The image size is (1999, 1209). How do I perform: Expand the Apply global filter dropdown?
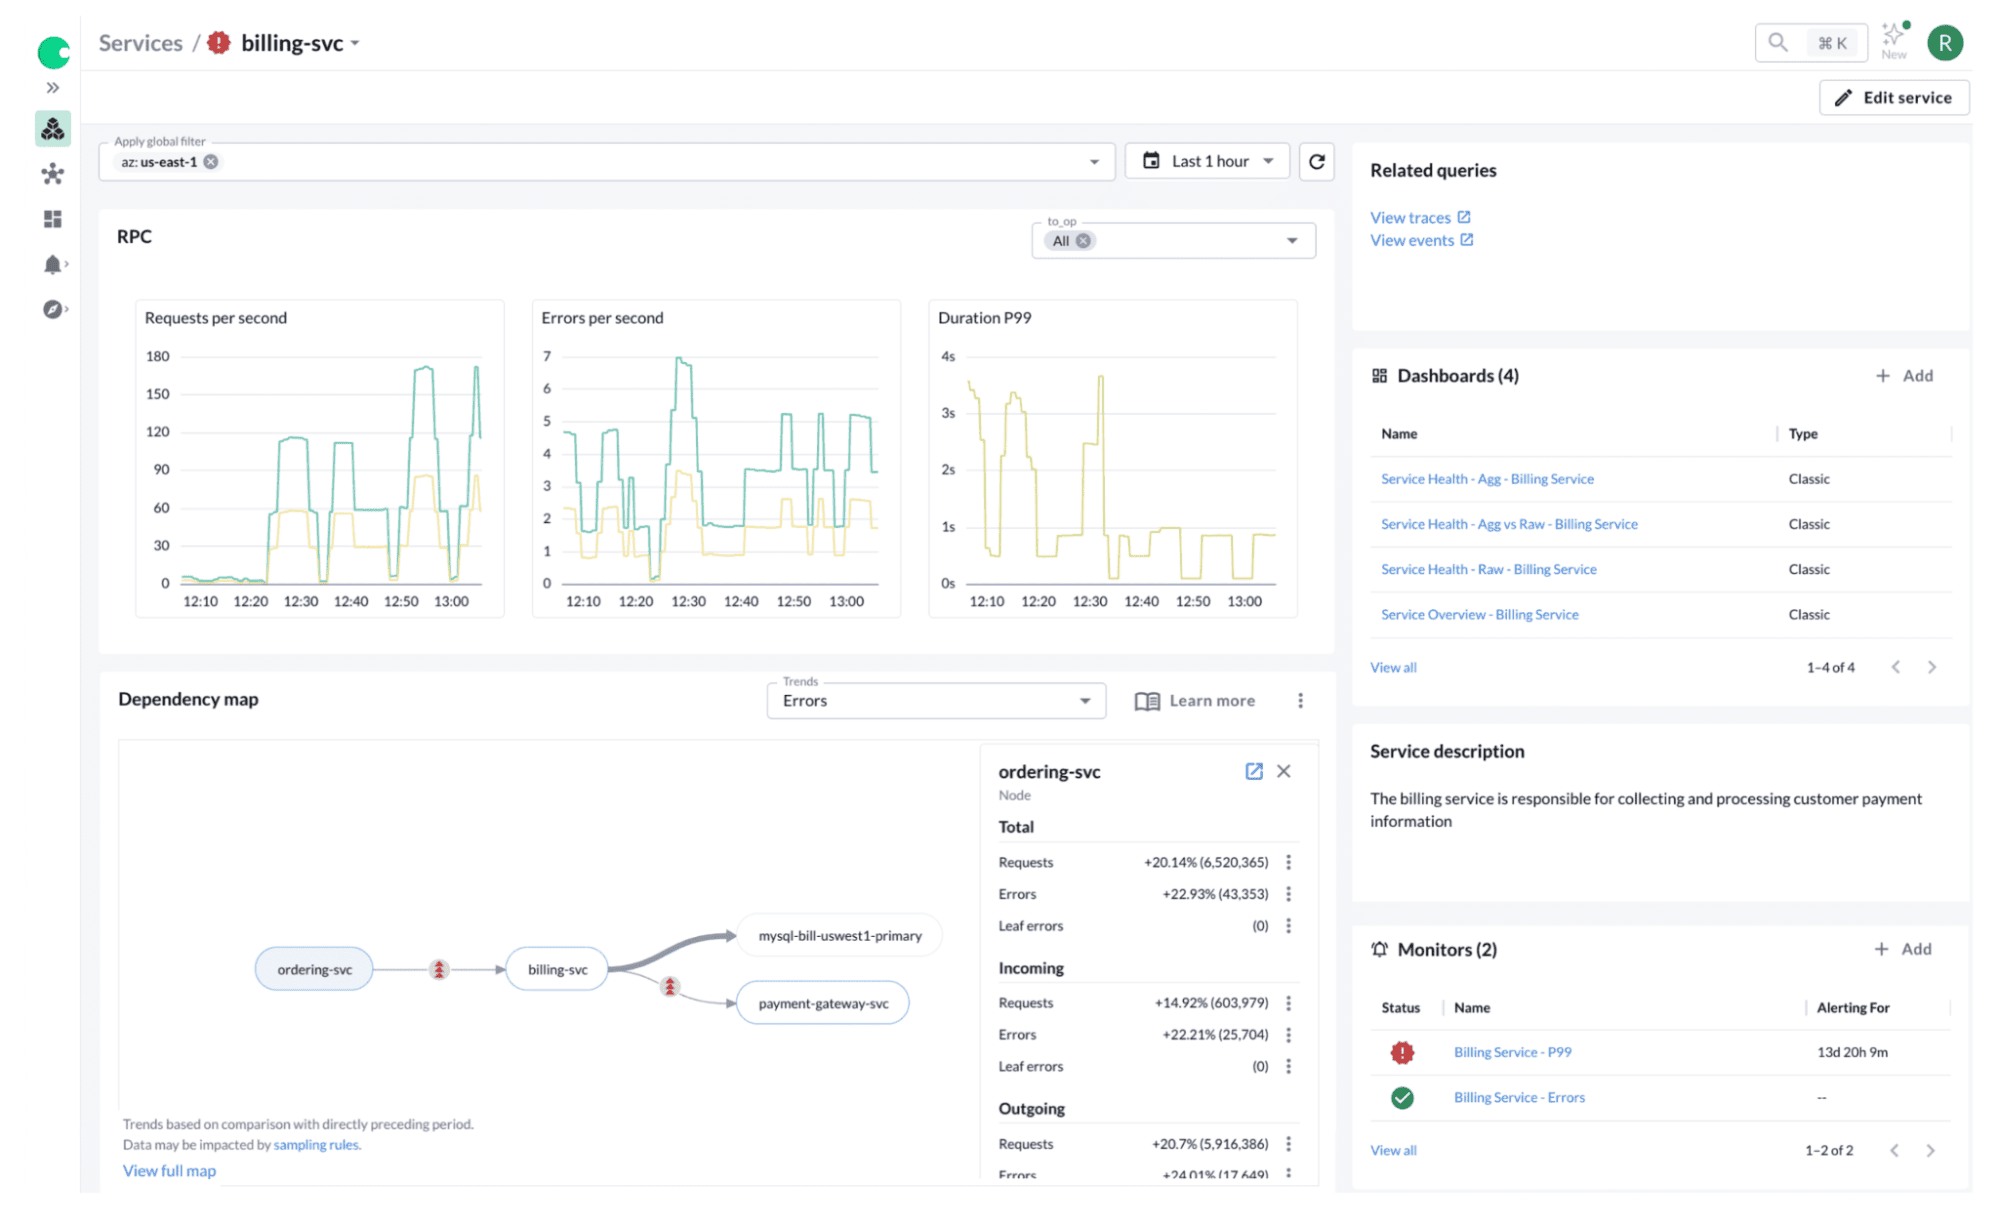click(1093, 161)
